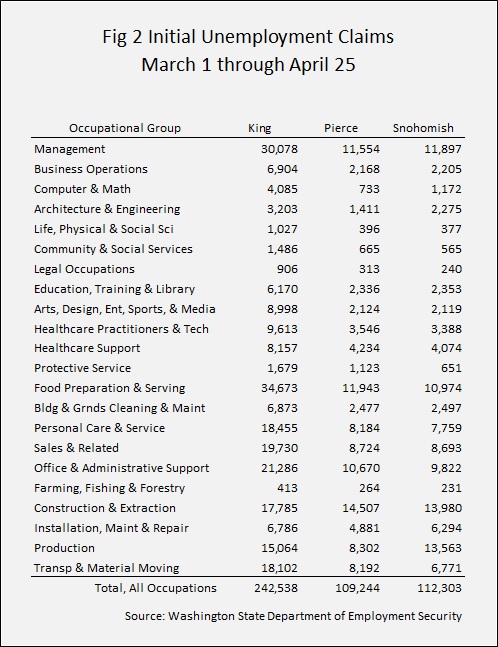
Task: Select the Snohomish column header
Action: pos(423,128)
